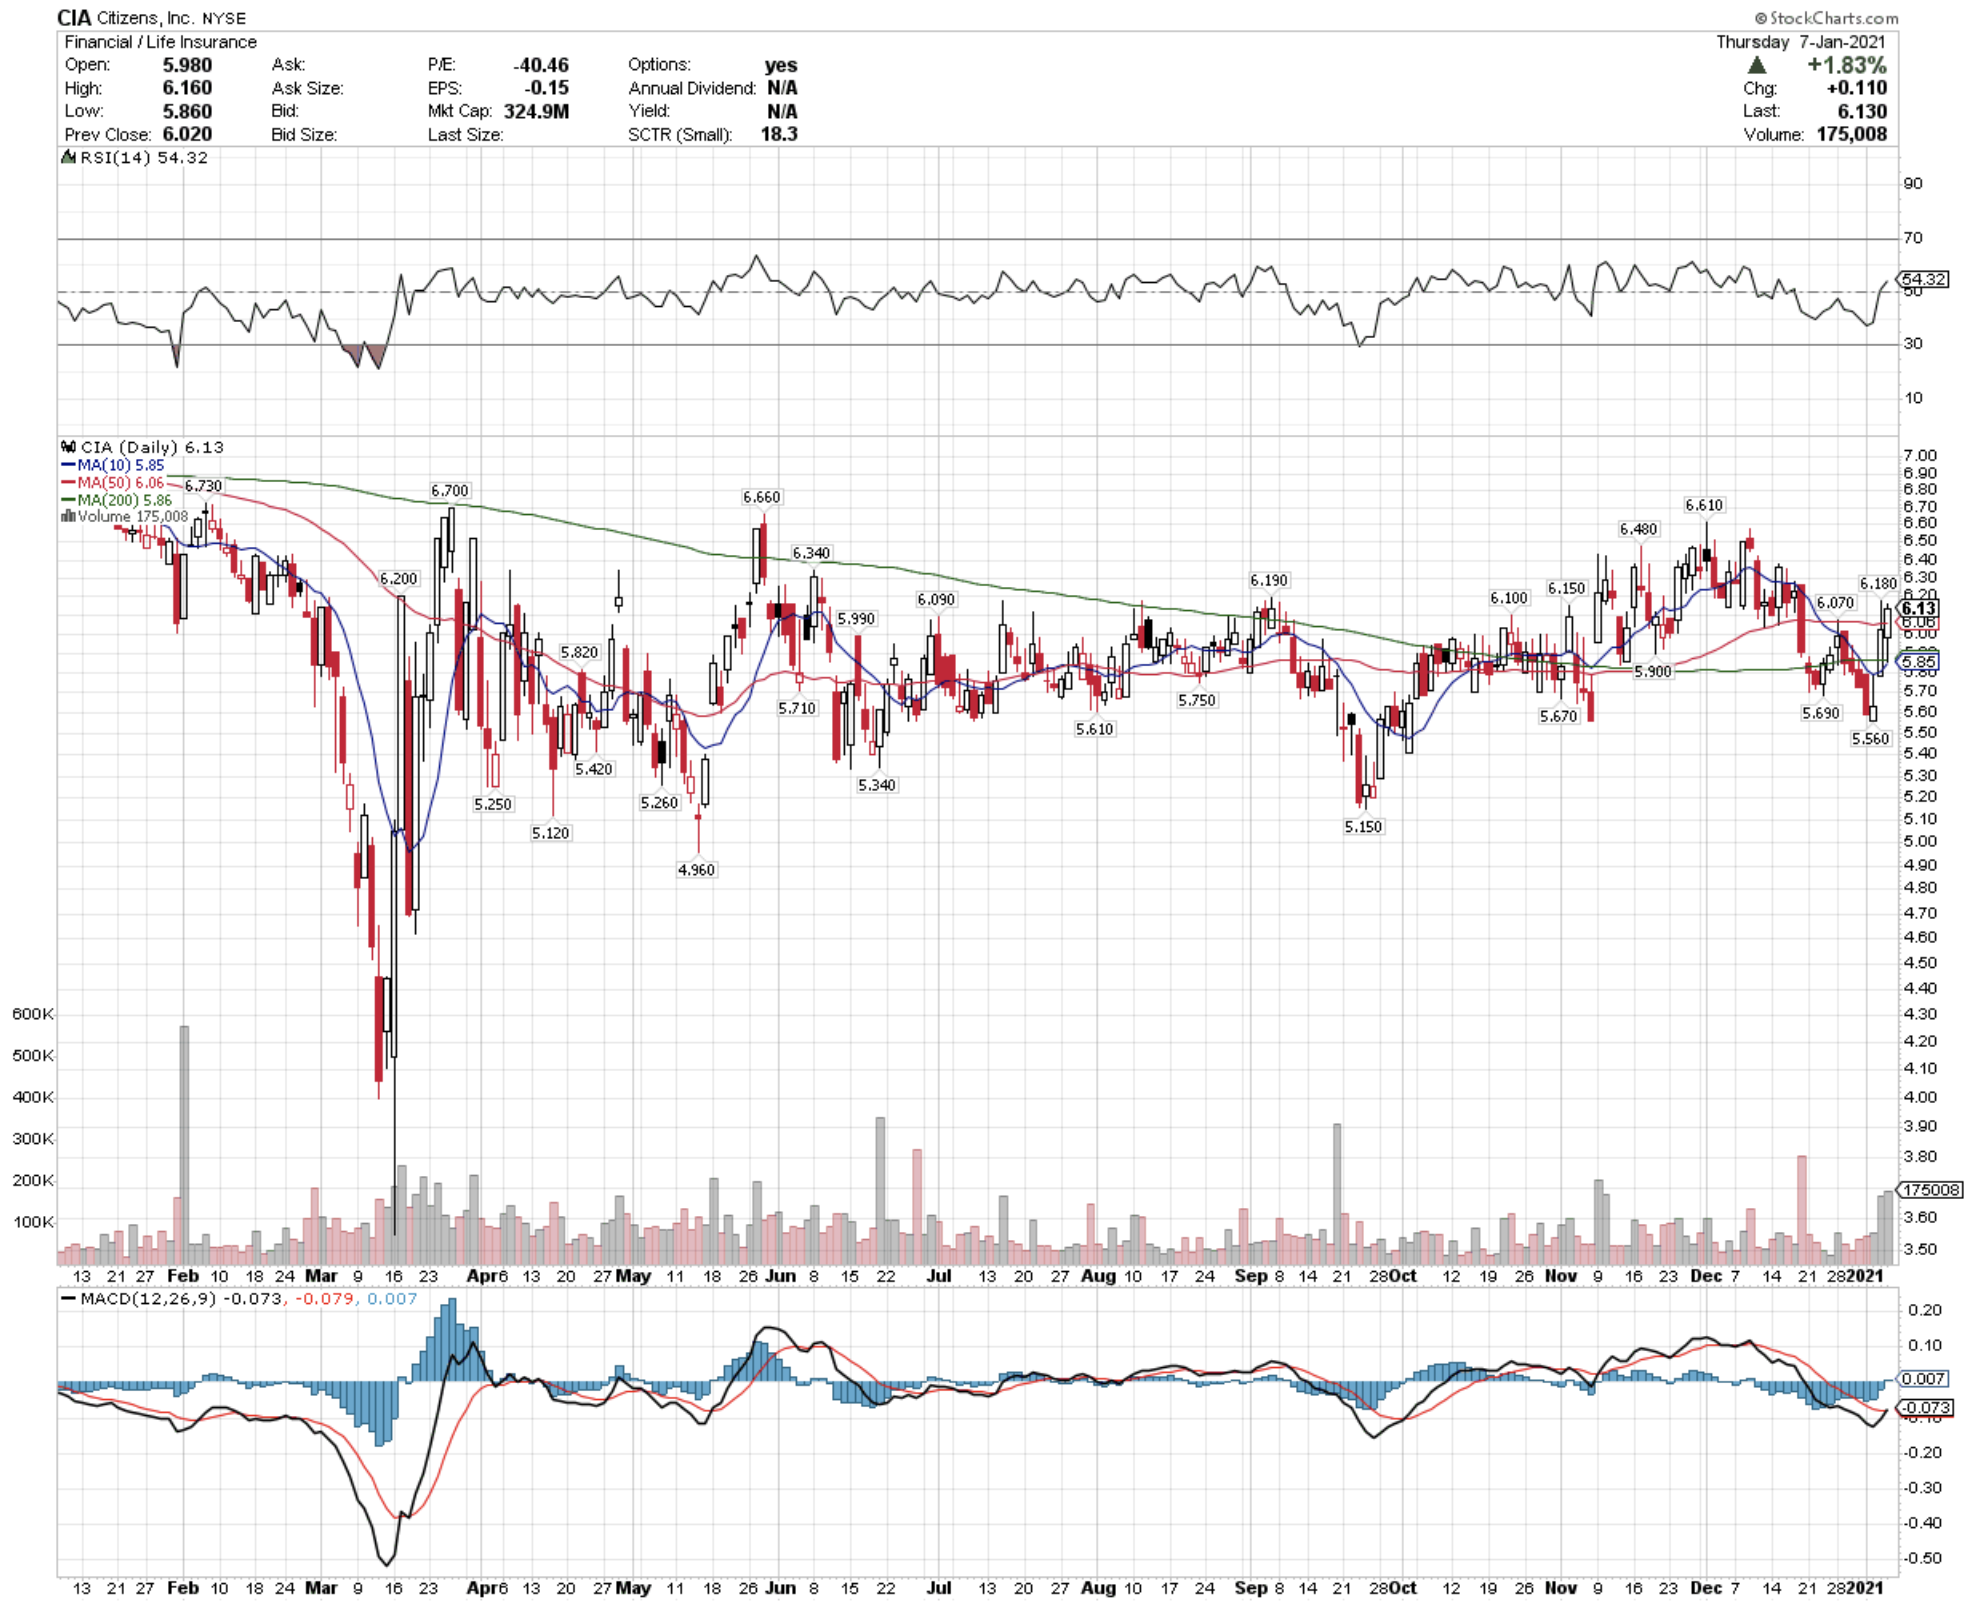Click the Prev Close value 6.020
The image size is (1966, 1606).
pos(187,134)
